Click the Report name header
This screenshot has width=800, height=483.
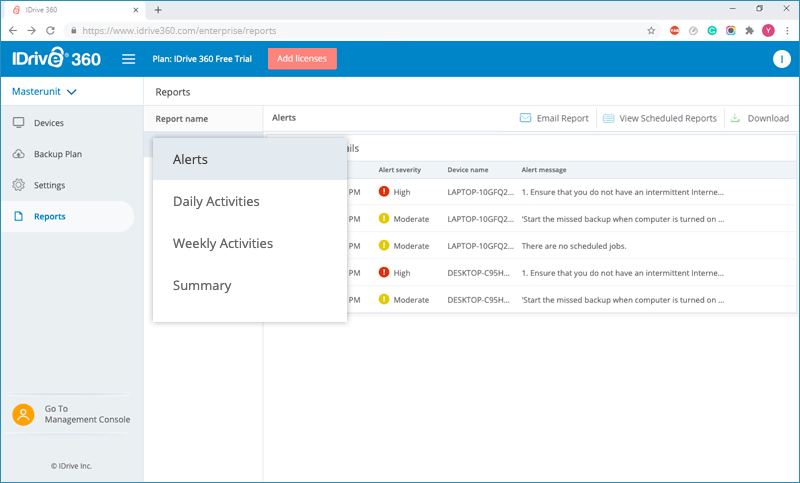[x=182, y=119]
